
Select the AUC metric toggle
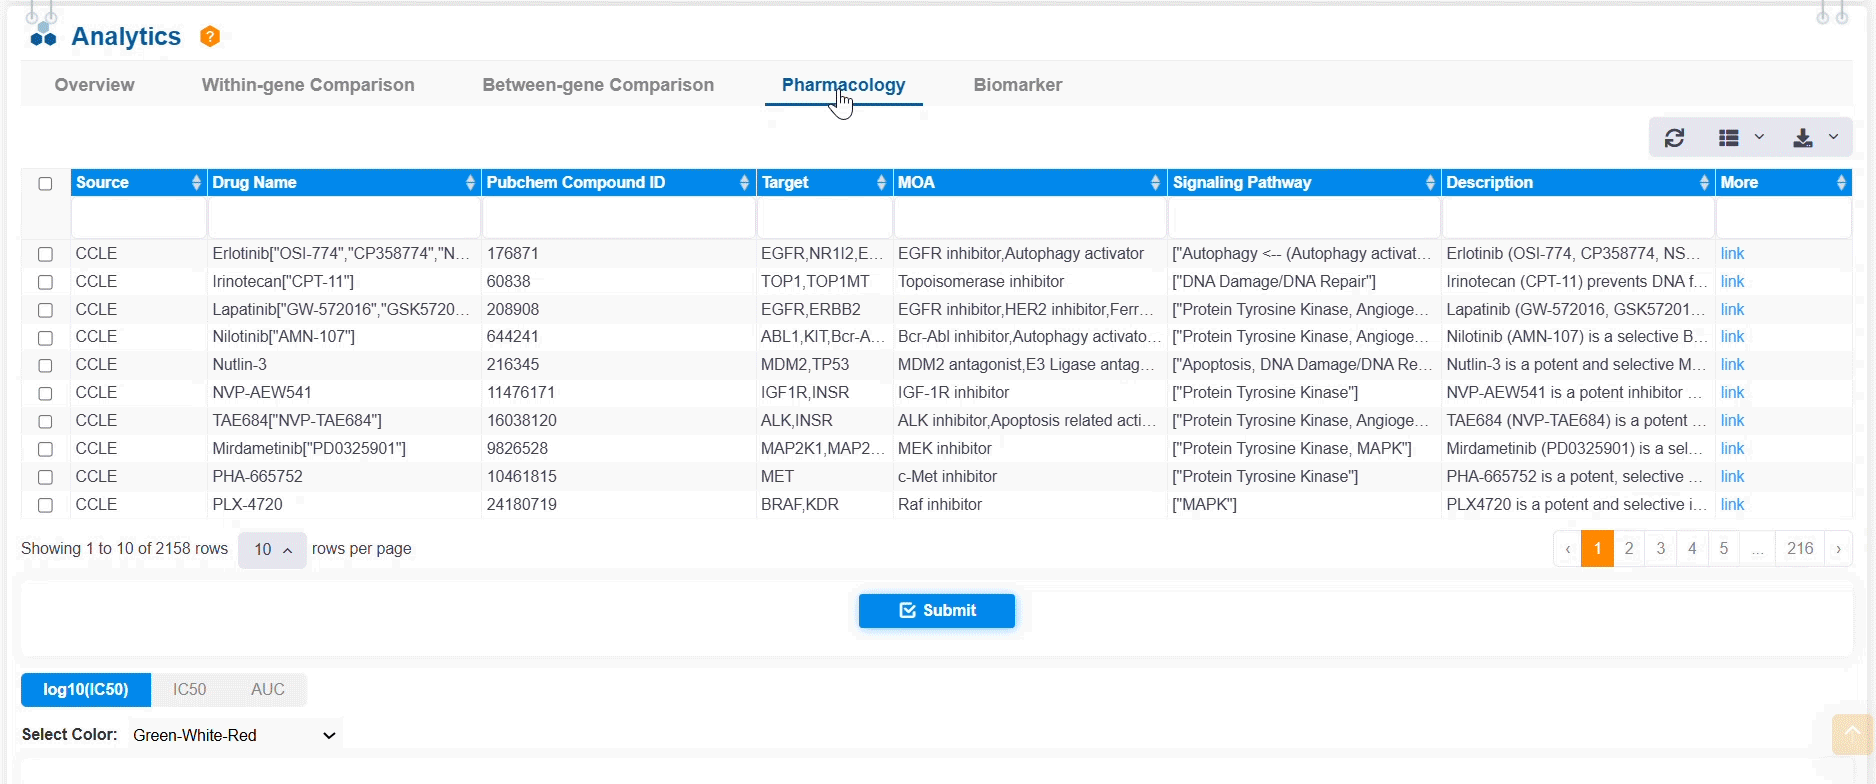tap(267, 690)
